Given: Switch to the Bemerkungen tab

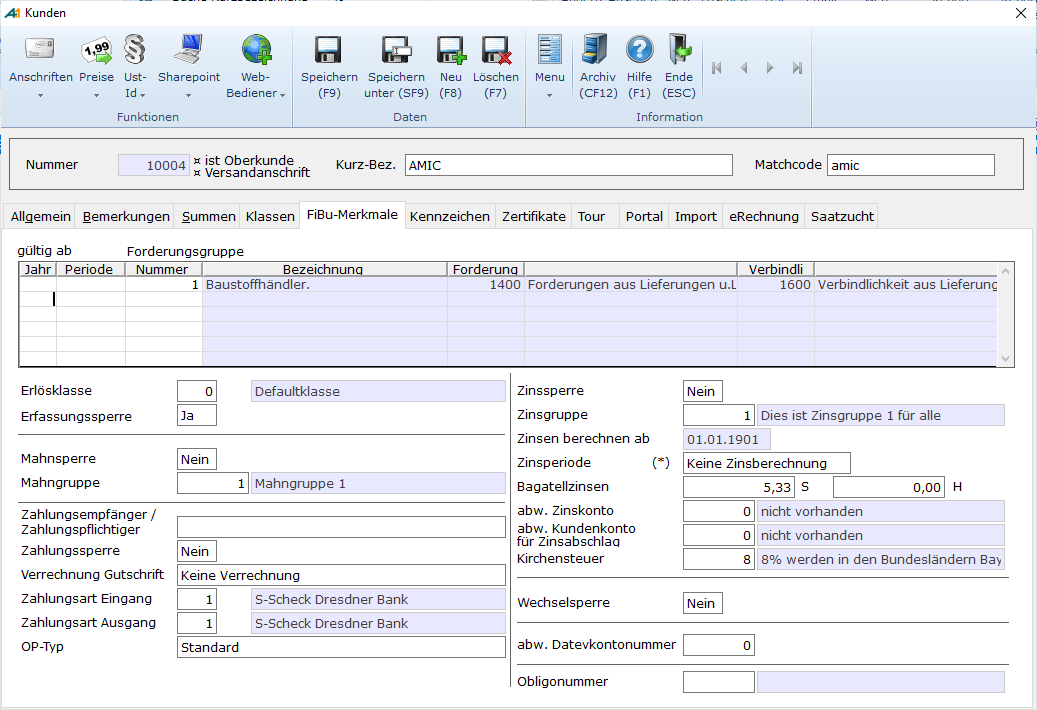Looking at the screenshot, I should (x=126, y=217).
